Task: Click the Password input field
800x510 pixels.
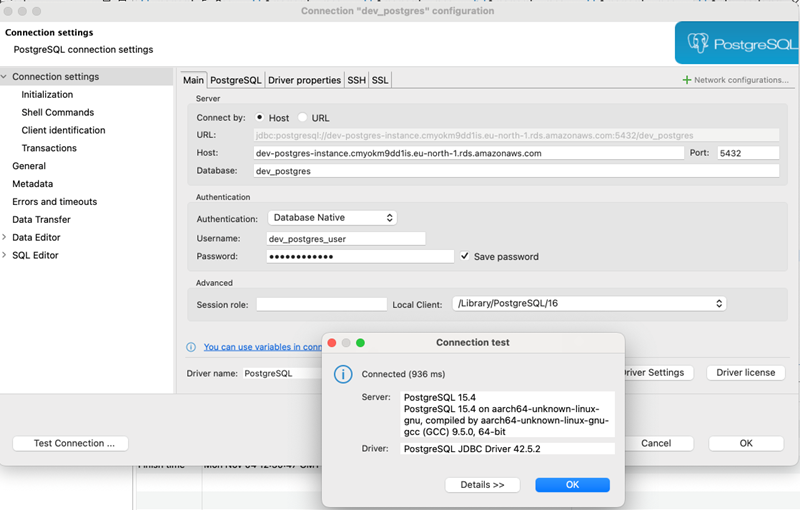Action: coord(360,257)
